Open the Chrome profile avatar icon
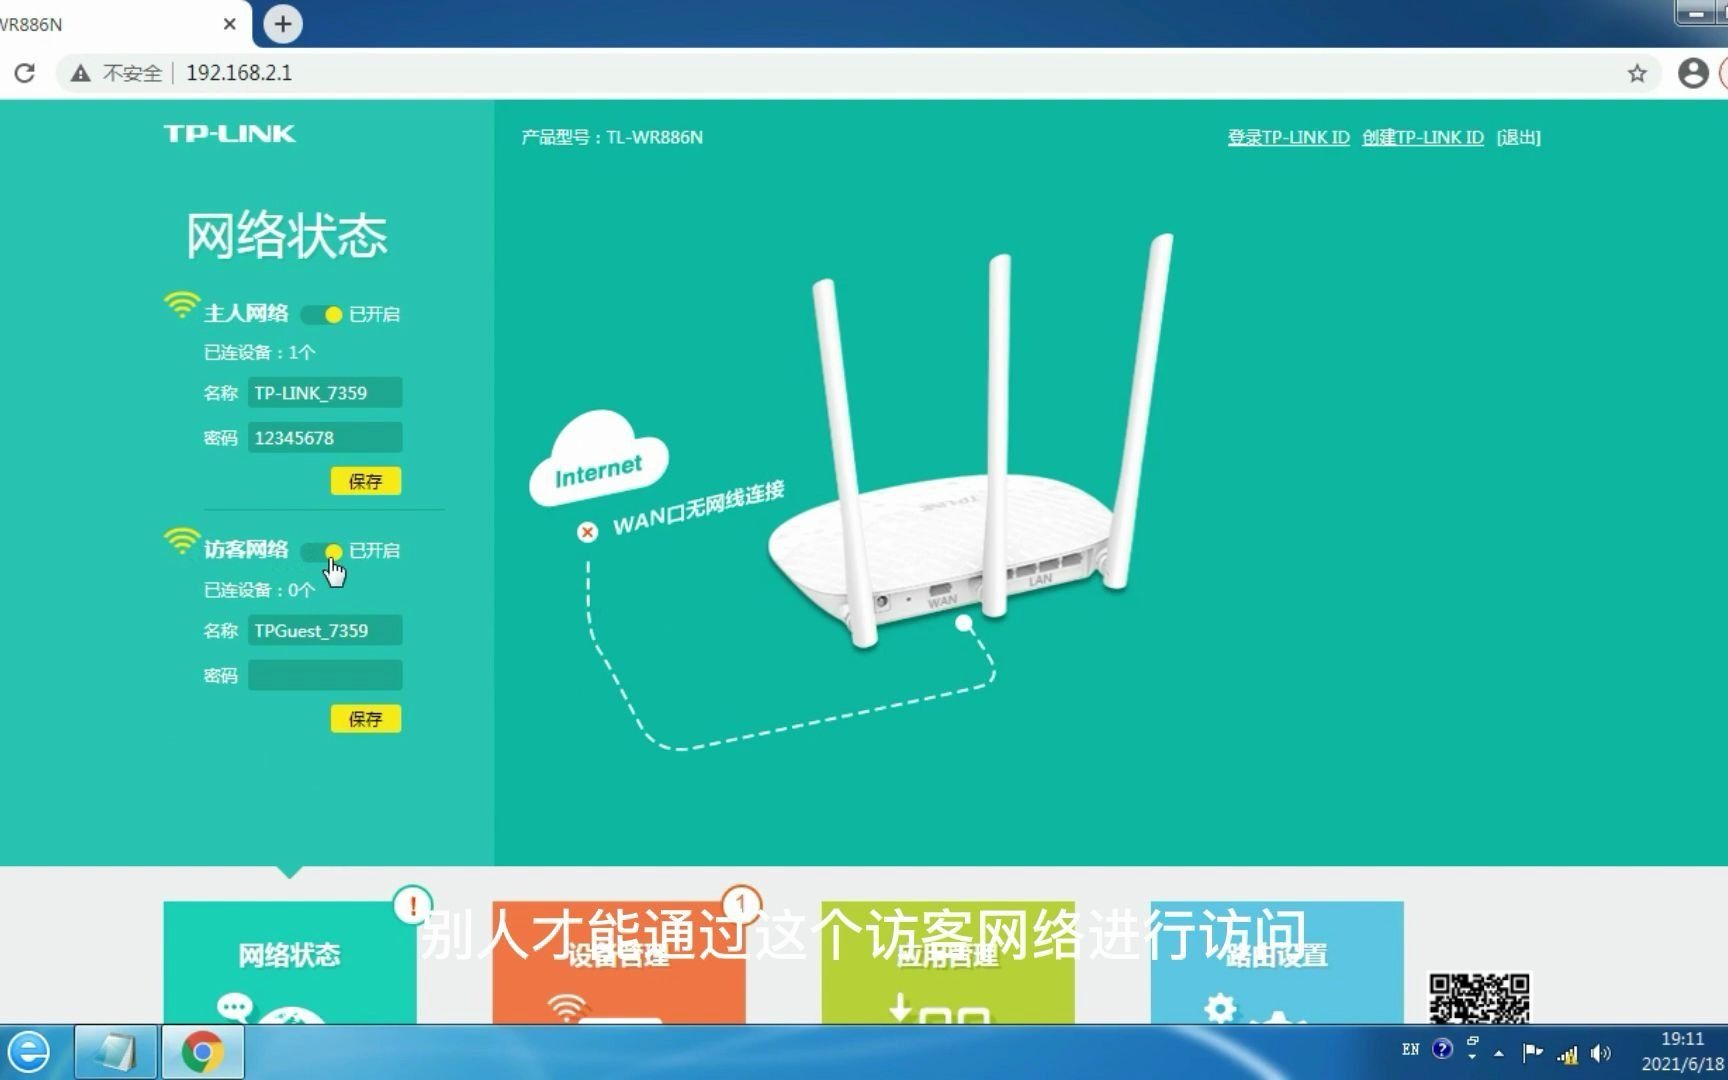The image size is (1728, 1080). tap(1693, 73)
